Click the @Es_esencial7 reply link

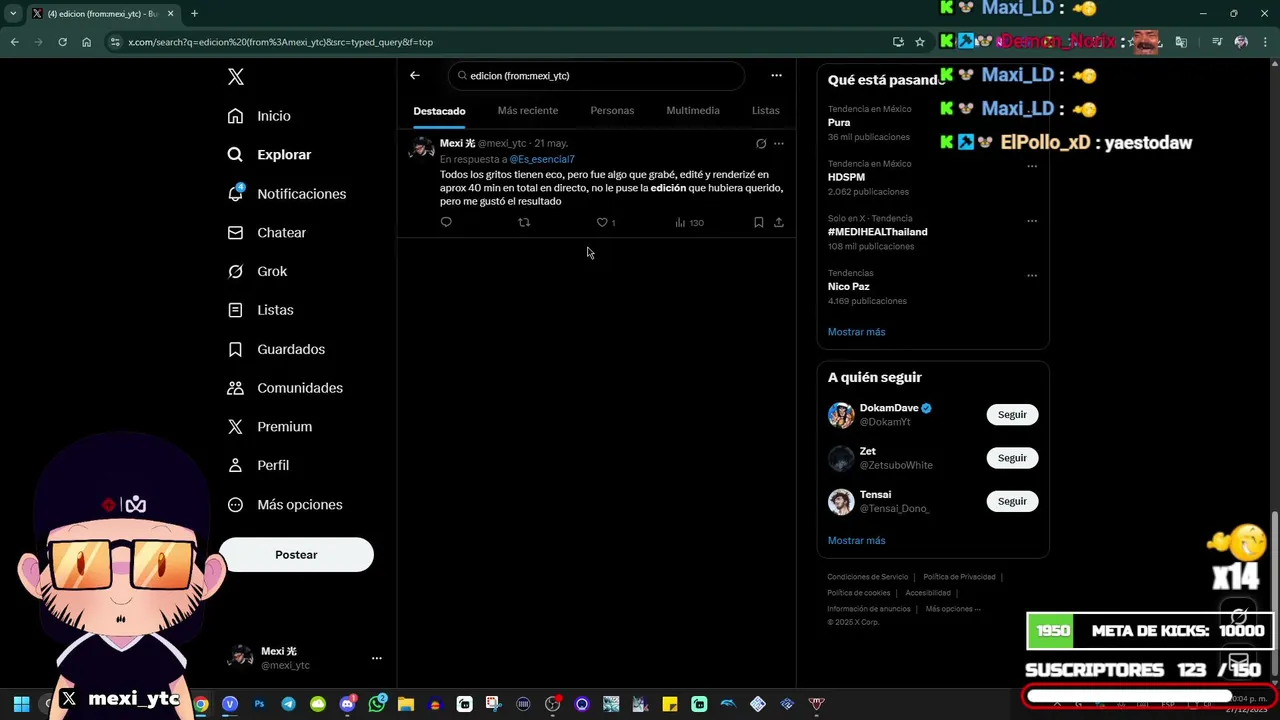point(542,159)
